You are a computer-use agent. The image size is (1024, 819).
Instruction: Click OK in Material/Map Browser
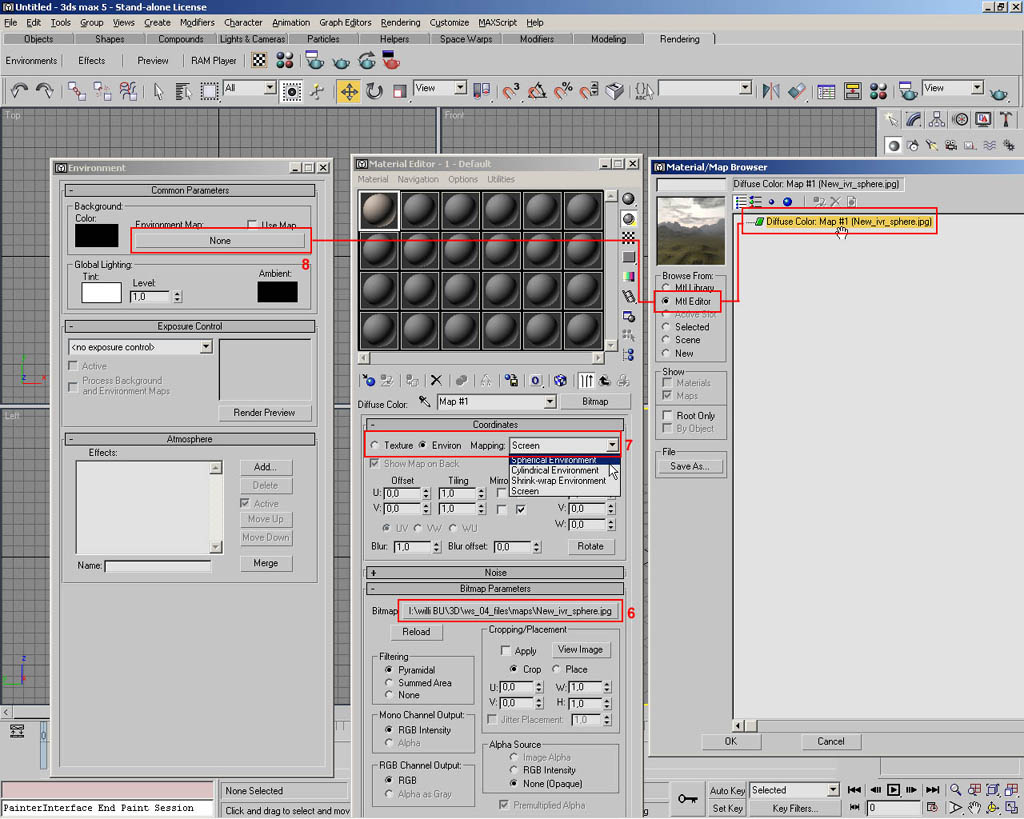pyautogui.click(x=731, y=742)
